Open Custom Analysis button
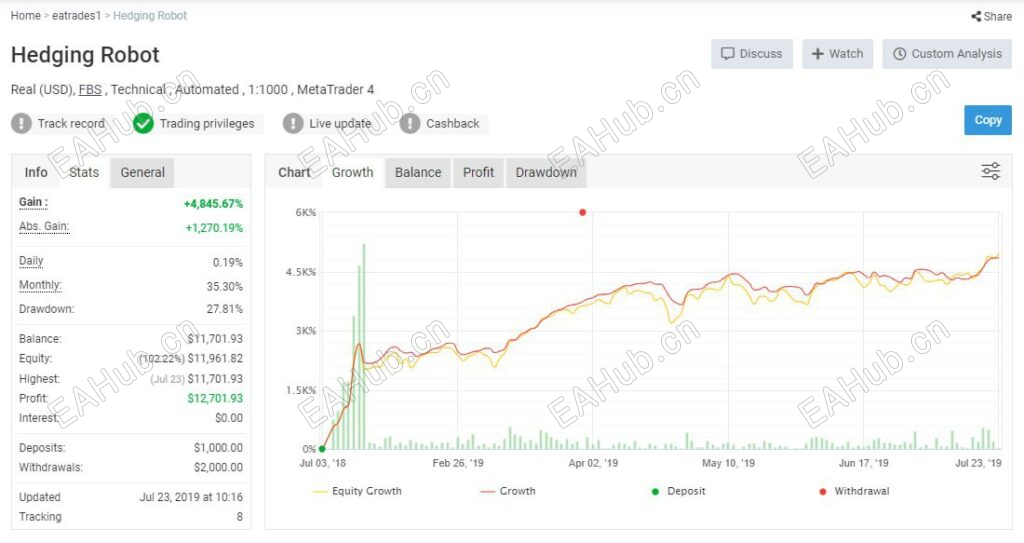This screenshot has height=543, width=1024. pyautogui.click(x=947, y=54)
